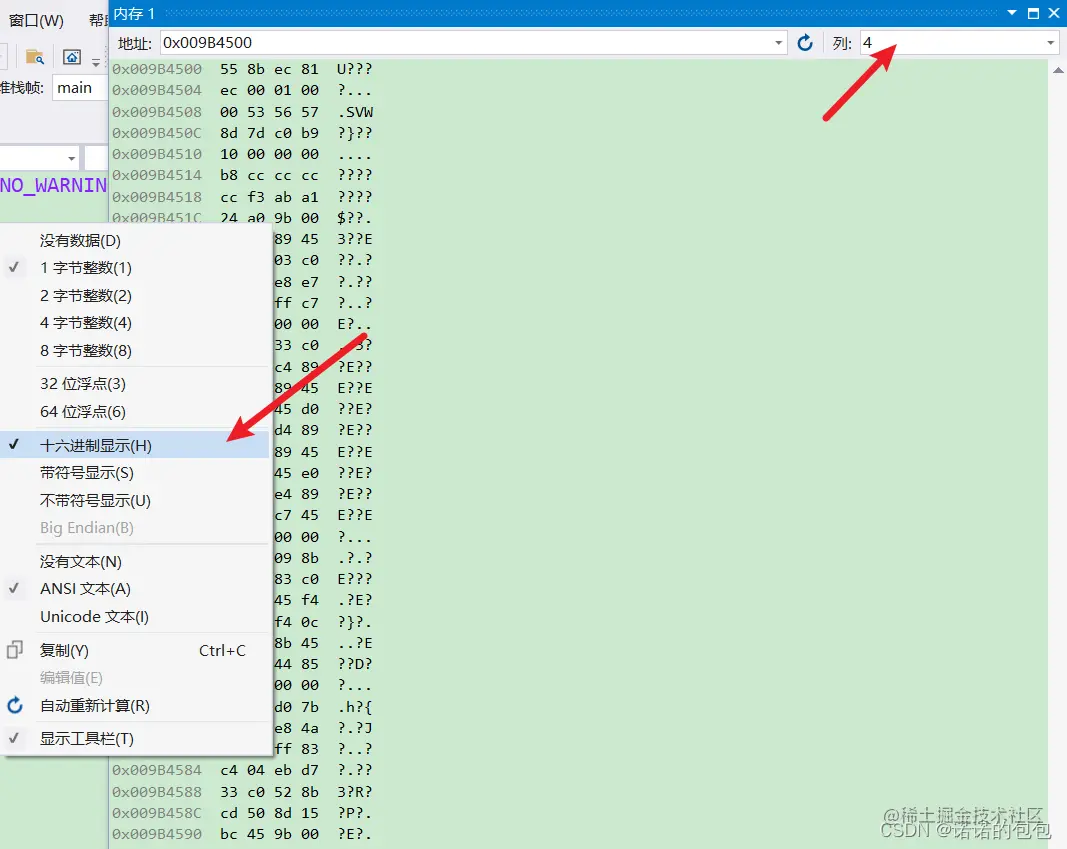Image resolution: width=1067 pixels, height=849 pixels.
Task: Click the recalculate icon beside 自动重新计算(R)
Action: (15, 705)
